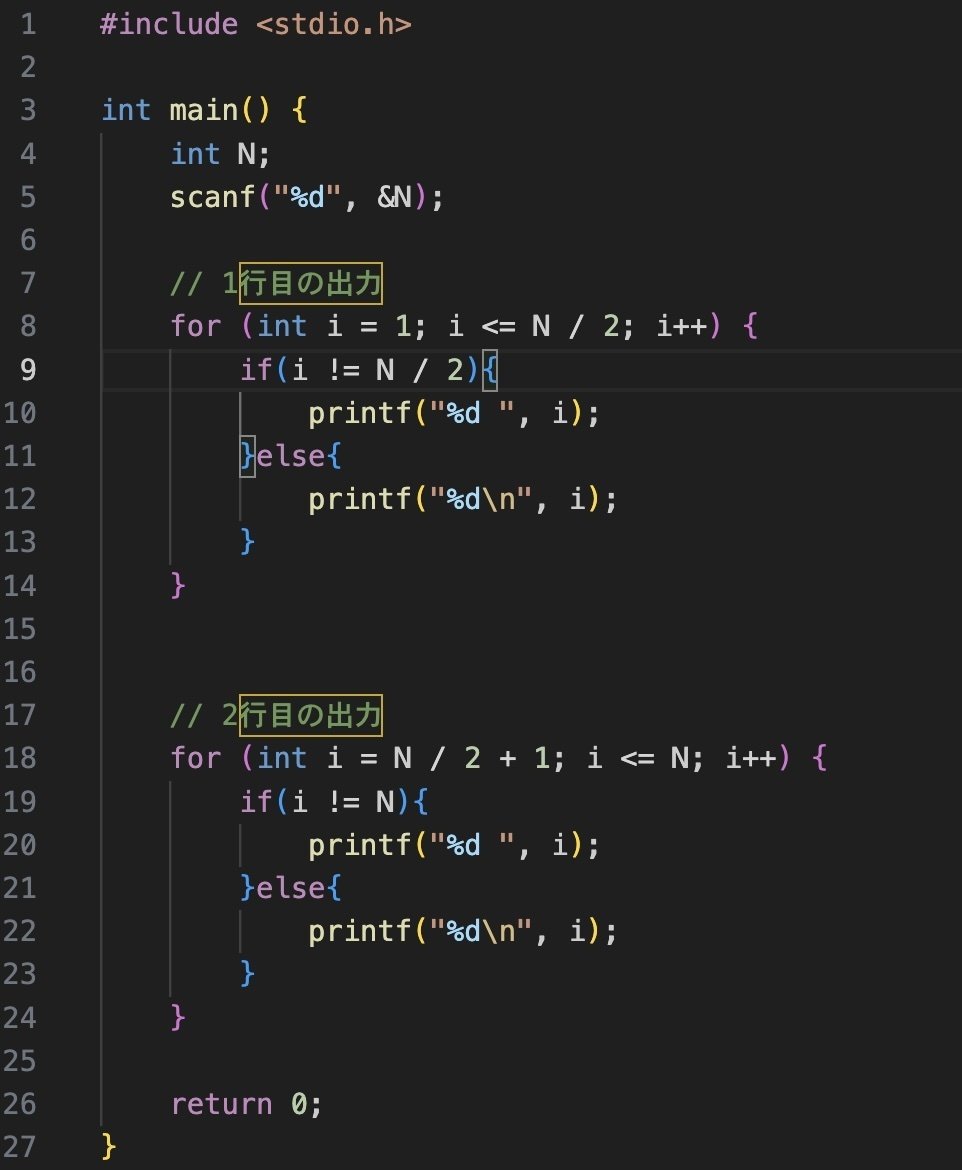The image size is (962, 1170).
Task: Click the scanf("%d", &N); statement
Action: [x=307, y=197]
